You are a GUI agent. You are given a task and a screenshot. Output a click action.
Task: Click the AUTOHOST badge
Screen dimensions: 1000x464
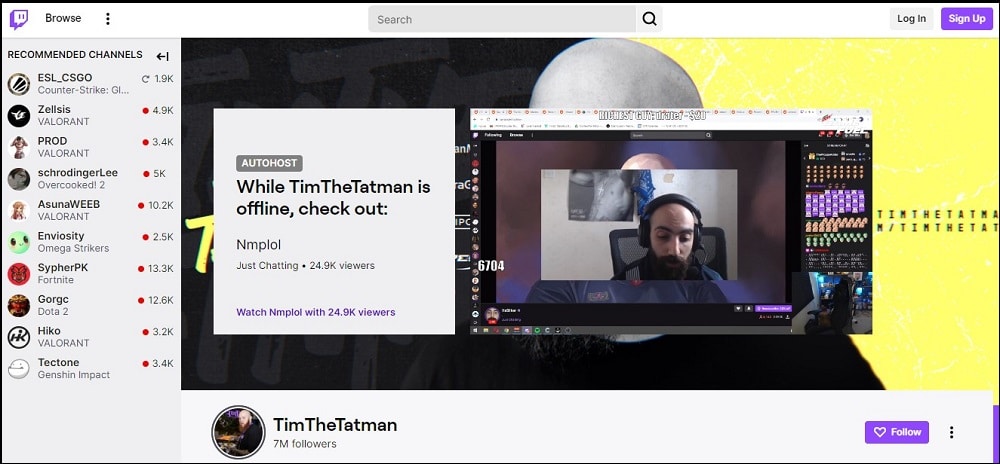269,163
